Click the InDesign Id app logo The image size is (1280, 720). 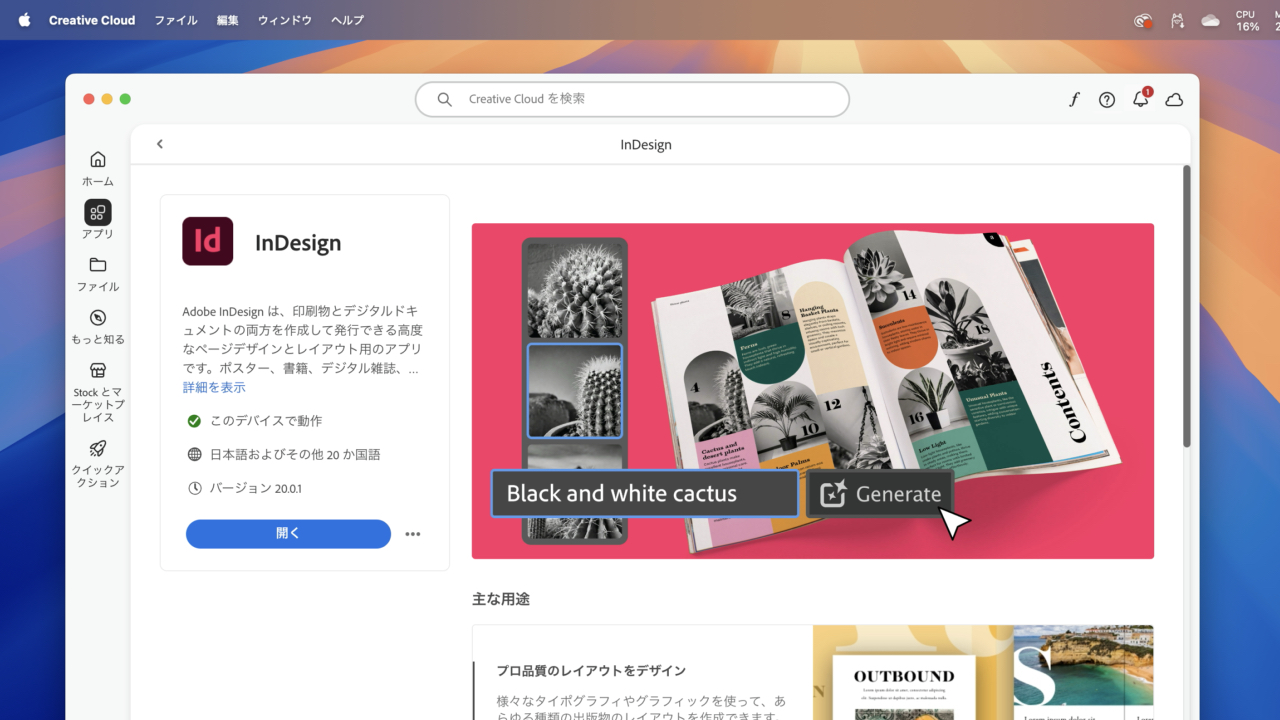click(x=208, y=241)
